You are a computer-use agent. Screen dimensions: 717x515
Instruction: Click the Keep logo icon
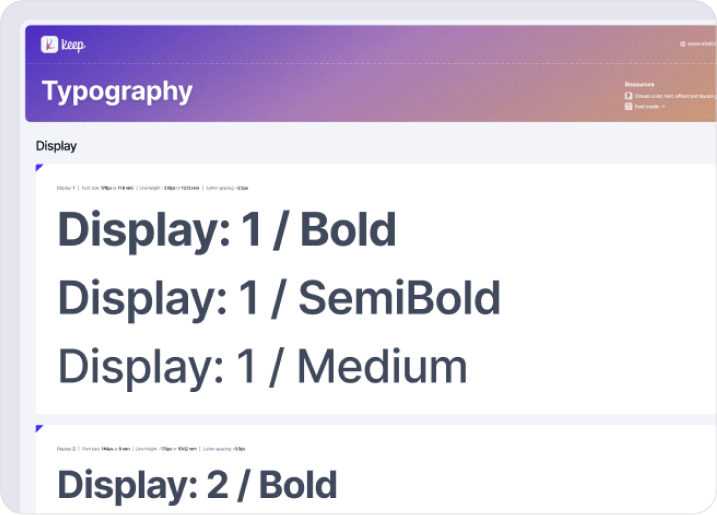tap(48, 44)
